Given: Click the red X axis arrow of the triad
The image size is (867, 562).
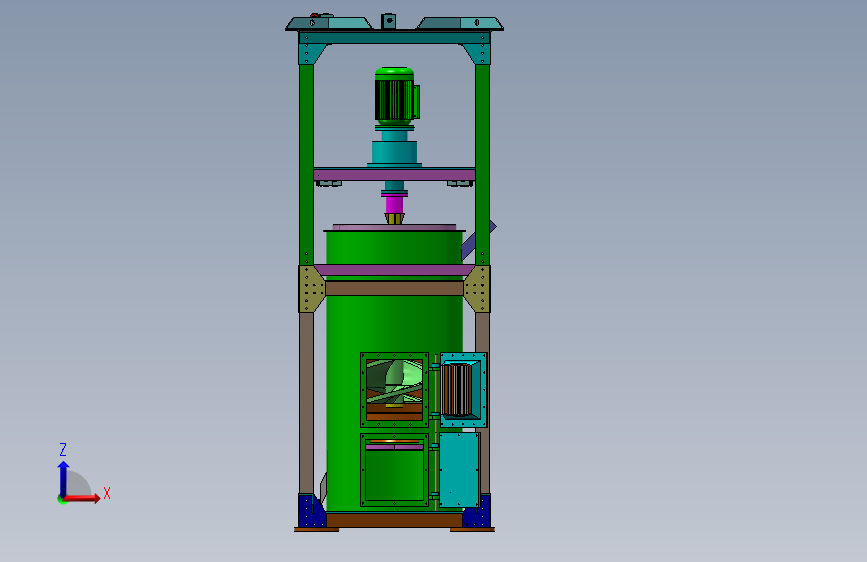Looking at the screenshot, I should (82, 498).
